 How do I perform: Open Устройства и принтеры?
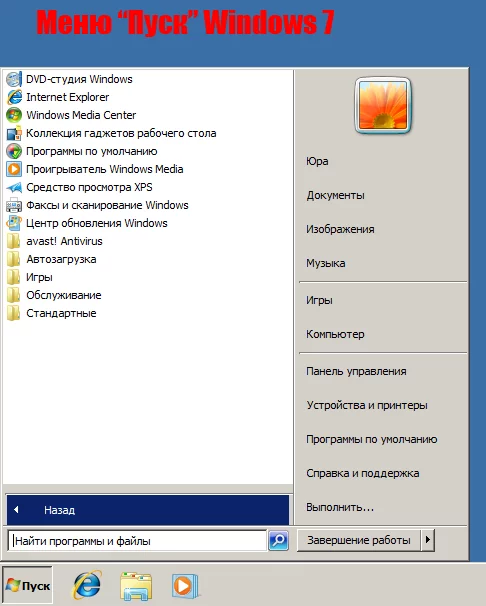pos(367,405)
